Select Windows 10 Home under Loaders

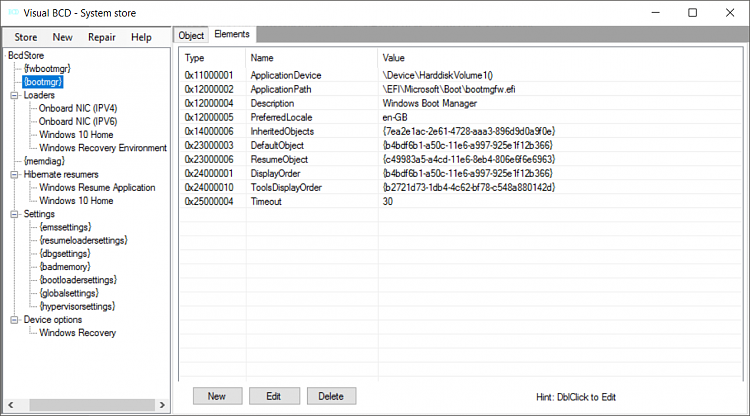pyautogui.click(x=76, y=135)
